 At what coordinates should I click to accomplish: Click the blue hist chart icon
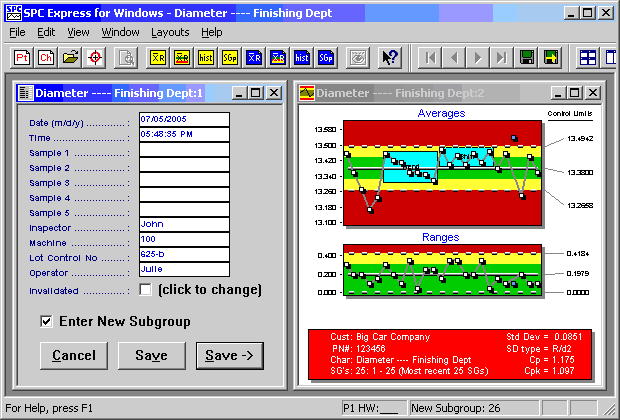pyautogui.click(x=302, y=57)
